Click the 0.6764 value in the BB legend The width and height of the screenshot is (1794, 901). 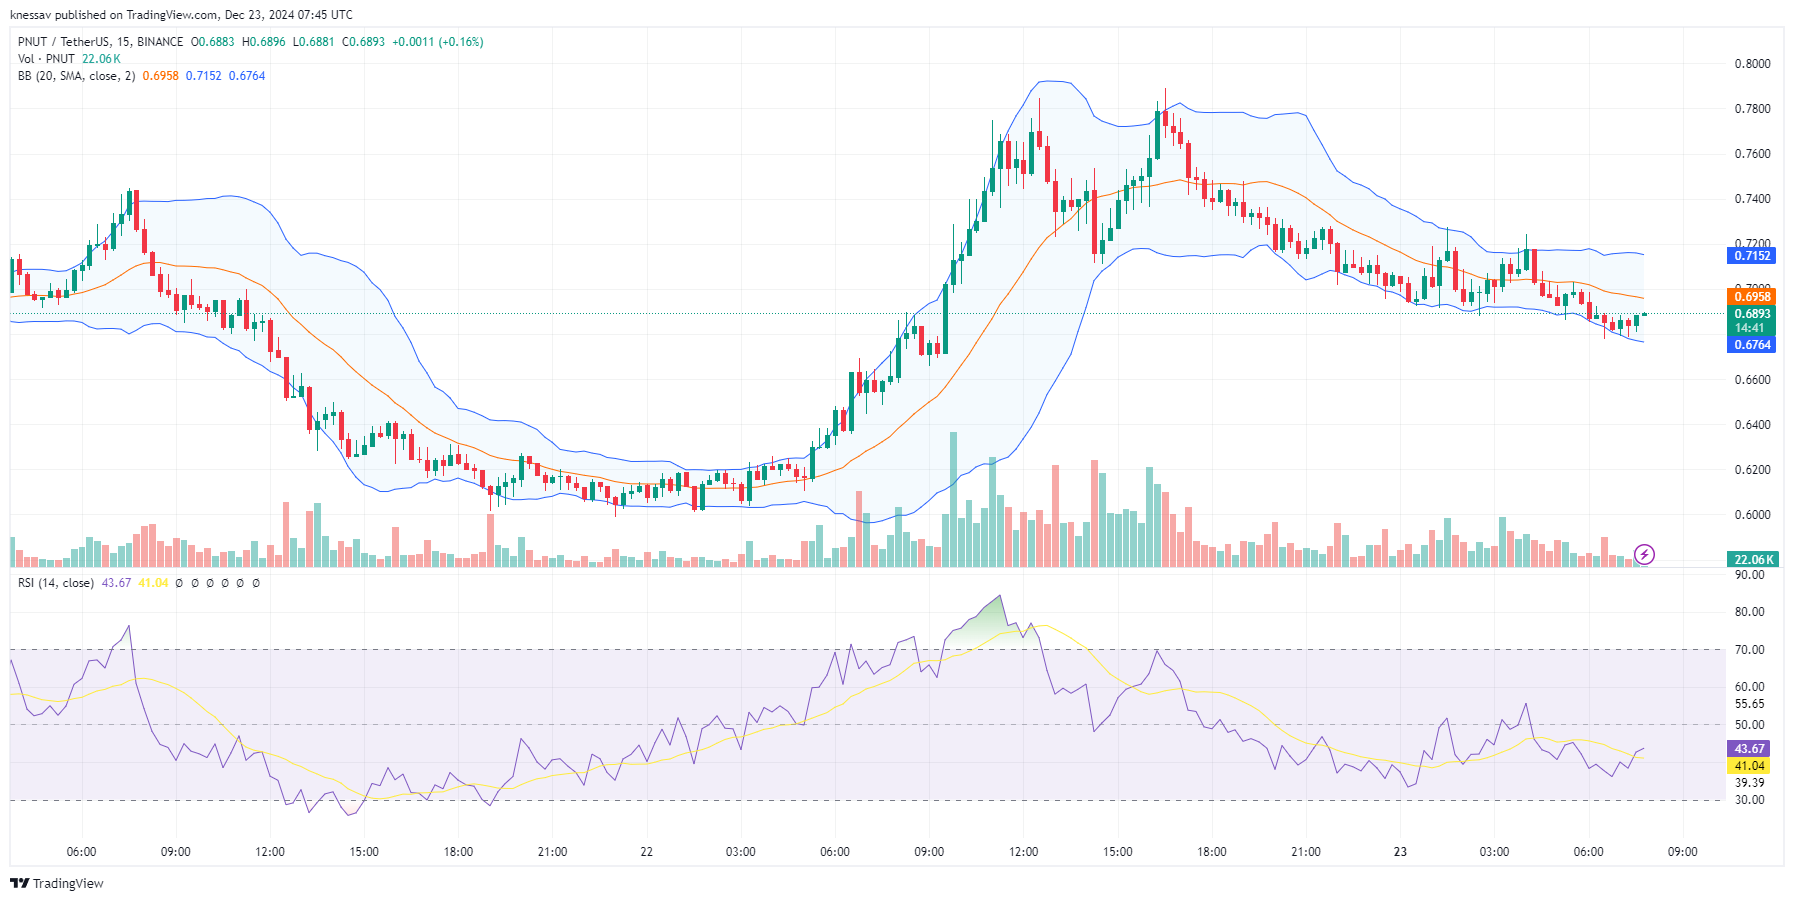pyautogui.click(x=247, y=76)
